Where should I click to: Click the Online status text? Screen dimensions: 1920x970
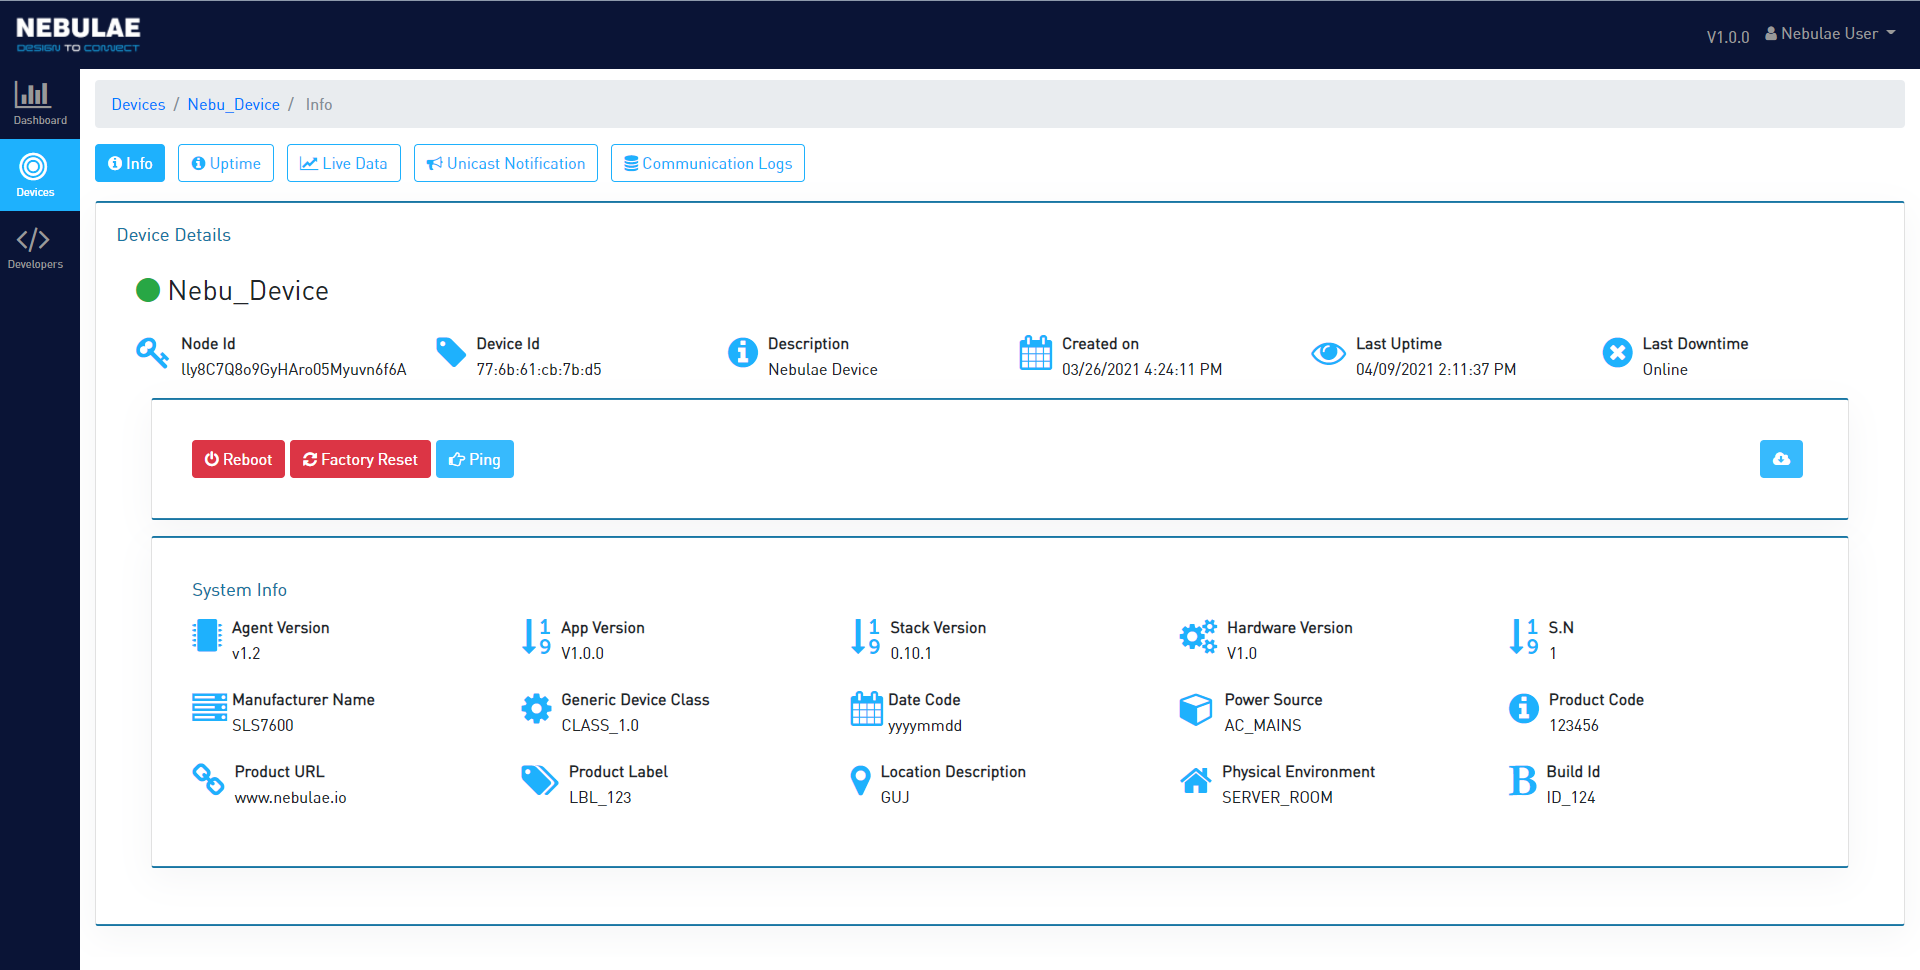point(1665,369)
